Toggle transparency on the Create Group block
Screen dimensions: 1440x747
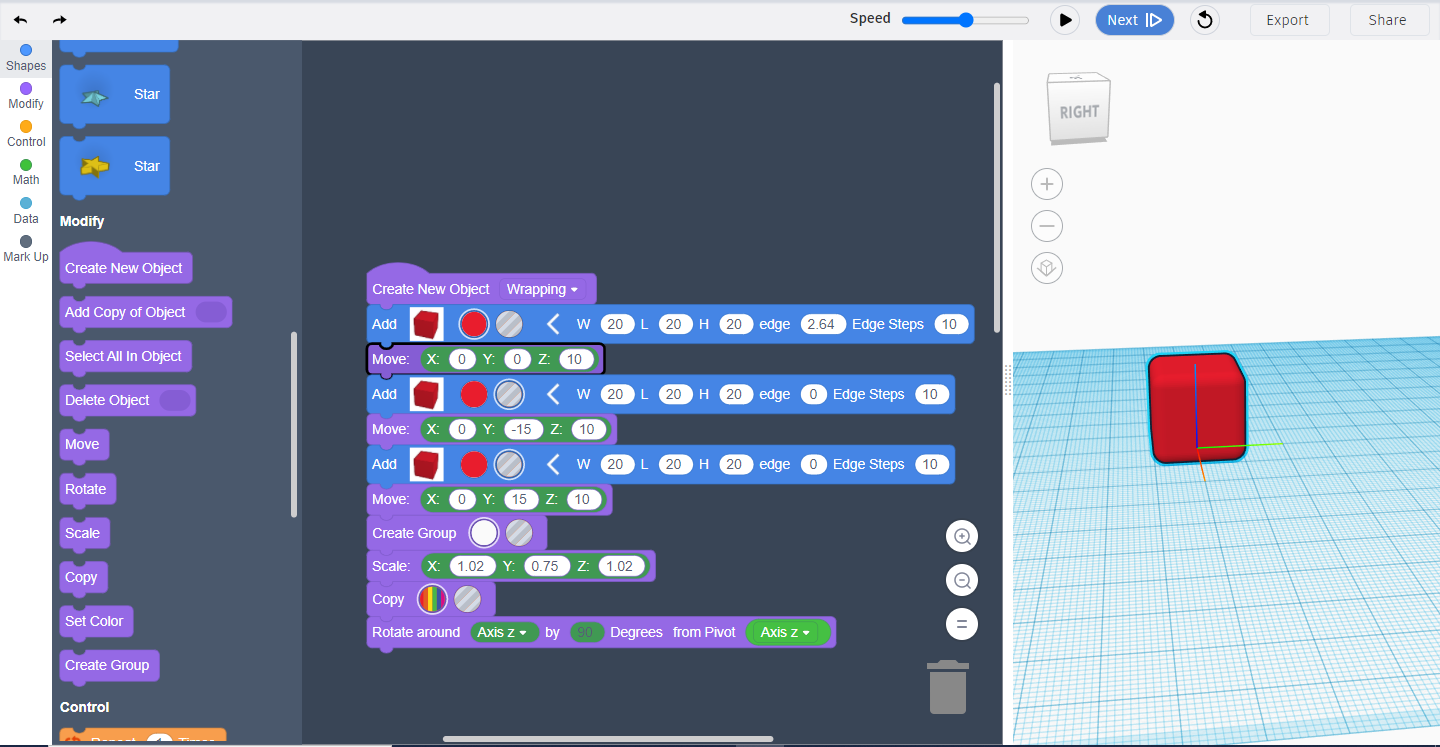(519, 532)
